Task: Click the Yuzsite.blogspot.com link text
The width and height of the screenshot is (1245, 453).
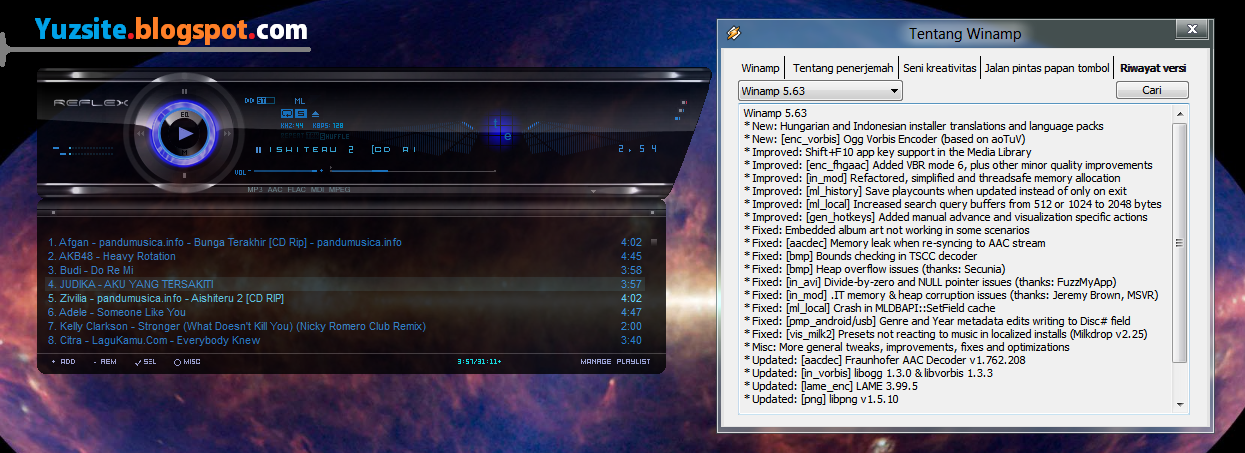Action: [170, 29]
